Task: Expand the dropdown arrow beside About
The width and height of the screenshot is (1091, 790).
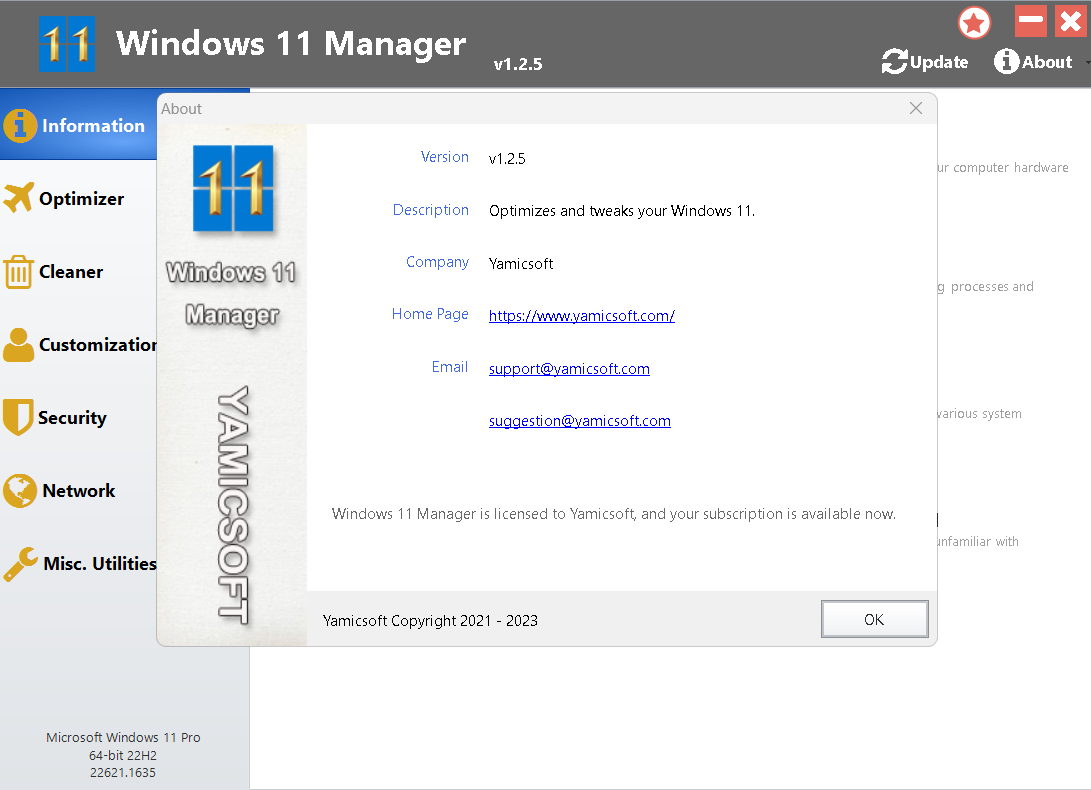Action: tap(1087, 63)
